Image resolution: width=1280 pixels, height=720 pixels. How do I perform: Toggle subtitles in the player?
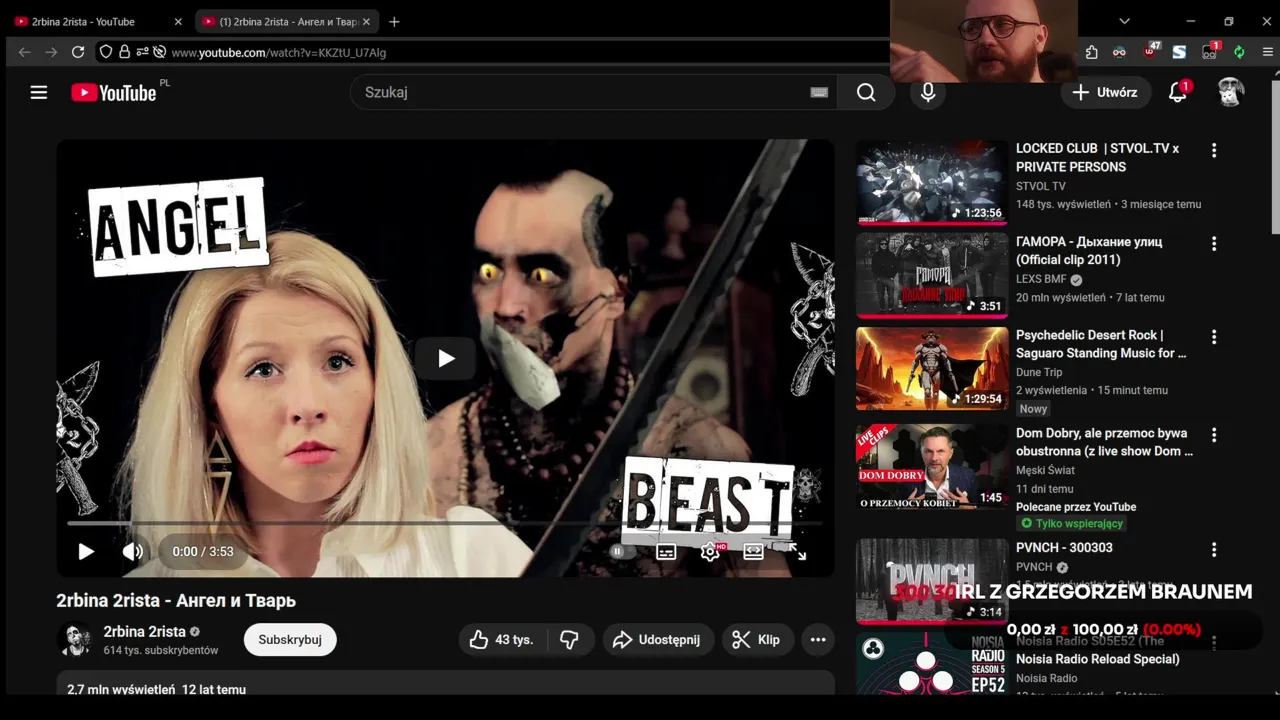(x=666, y=551)
